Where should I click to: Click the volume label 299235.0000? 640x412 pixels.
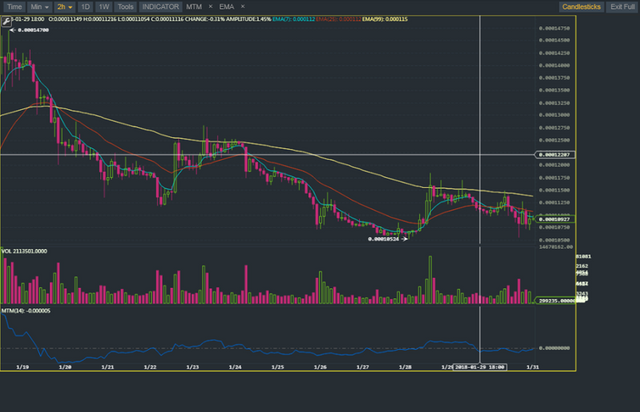pyautogui.click(x=555, y=301)
